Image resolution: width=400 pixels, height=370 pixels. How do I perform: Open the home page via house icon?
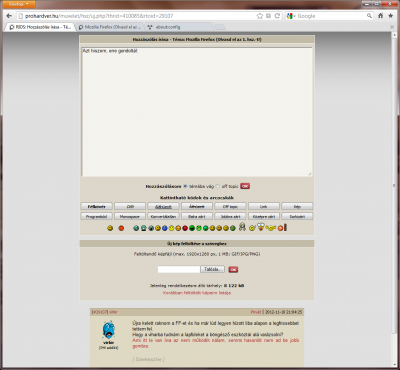pyautogui.click(x=380, y=16)
